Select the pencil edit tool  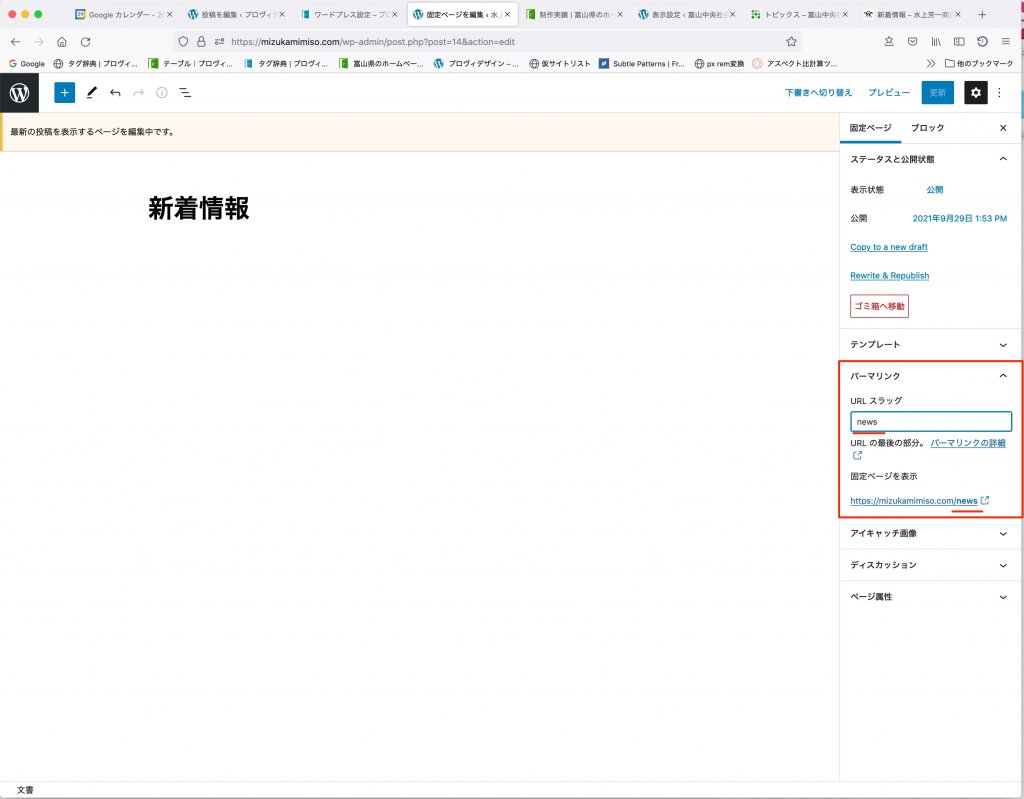(x=91, y=92)
